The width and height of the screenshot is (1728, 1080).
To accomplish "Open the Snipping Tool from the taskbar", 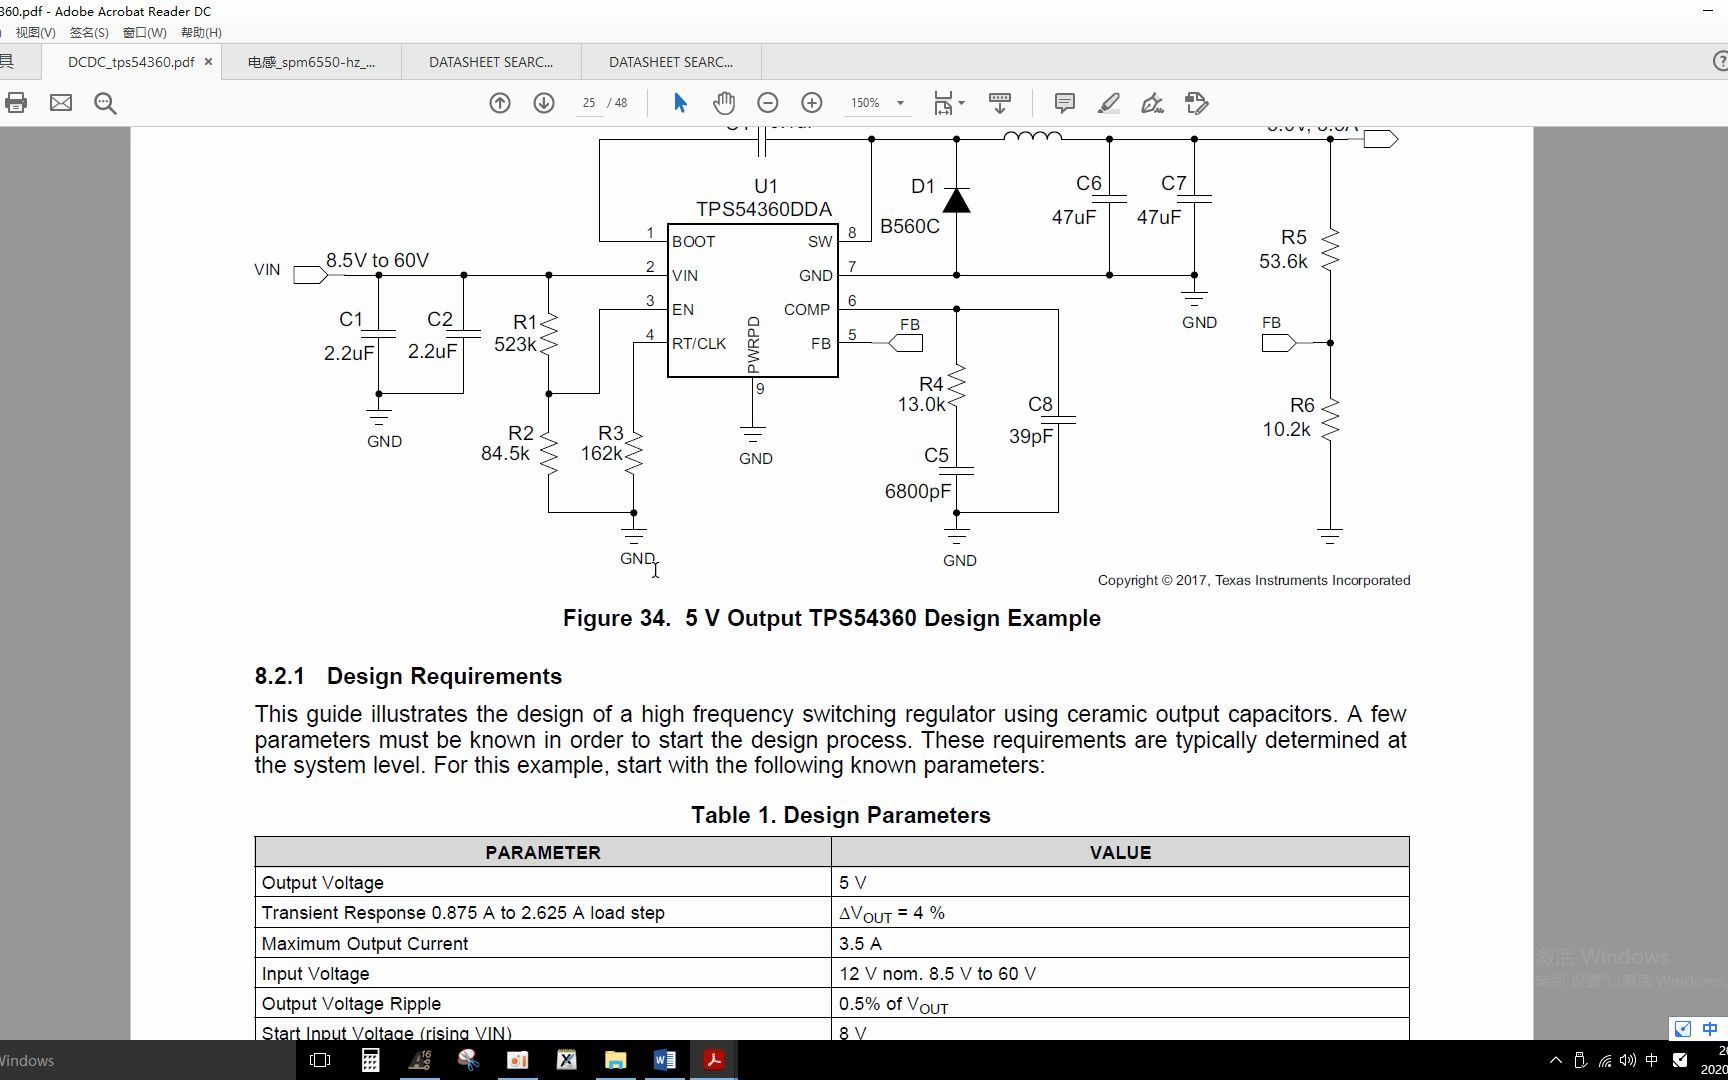I will click(x=468, y=1060).
